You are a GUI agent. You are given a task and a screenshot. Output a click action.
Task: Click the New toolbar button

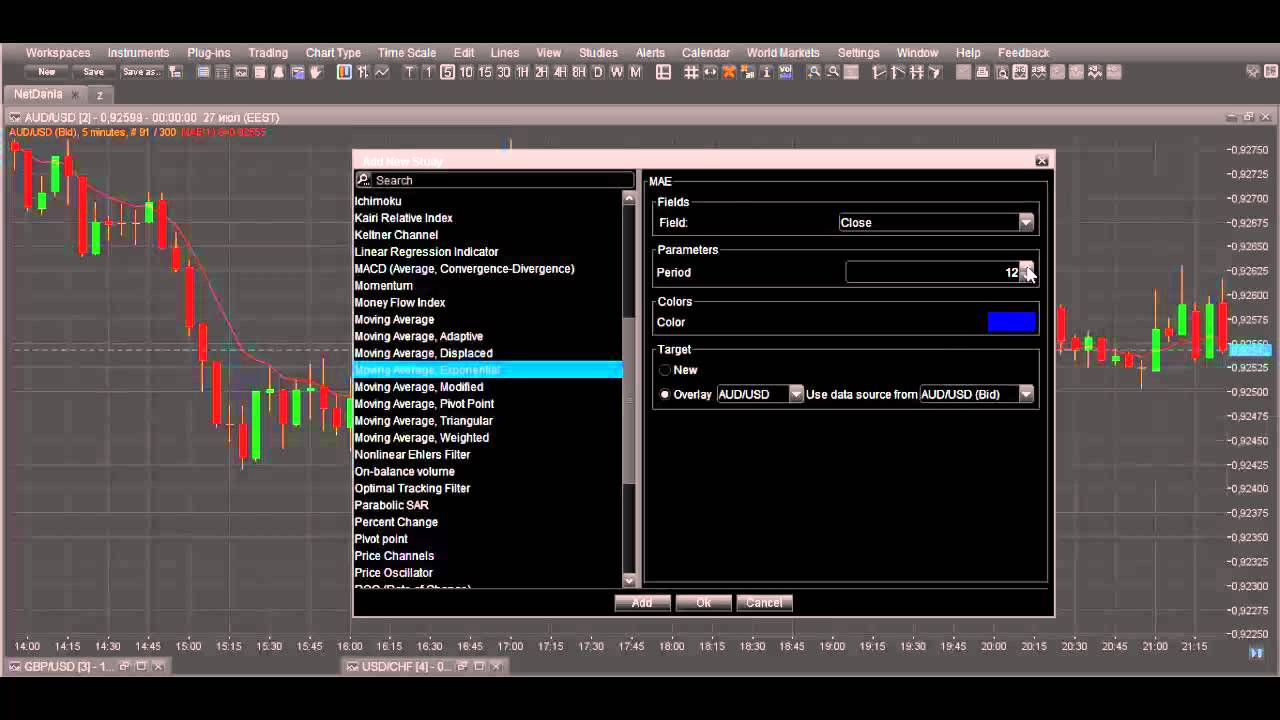47,72
